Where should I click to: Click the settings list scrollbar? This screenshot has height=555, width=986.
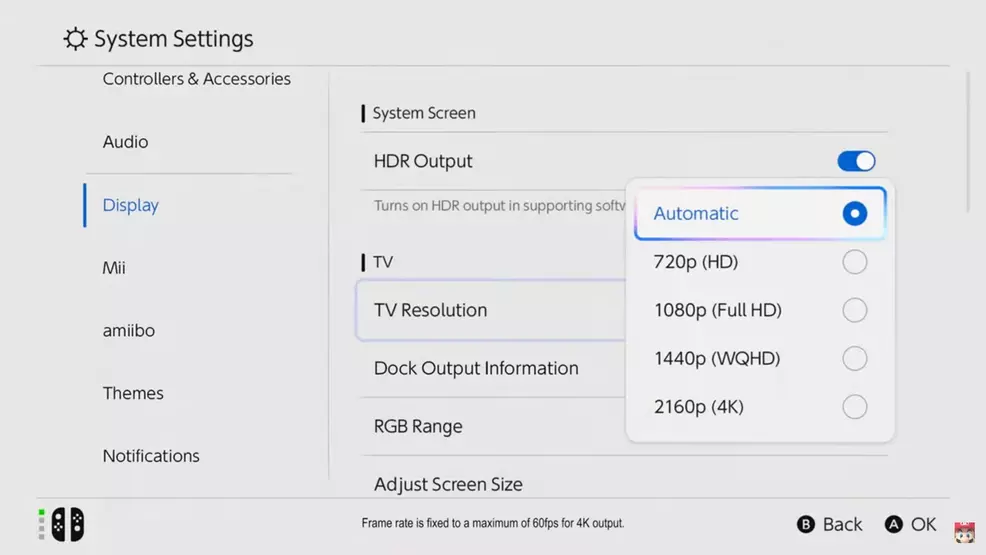click(968, 140)
